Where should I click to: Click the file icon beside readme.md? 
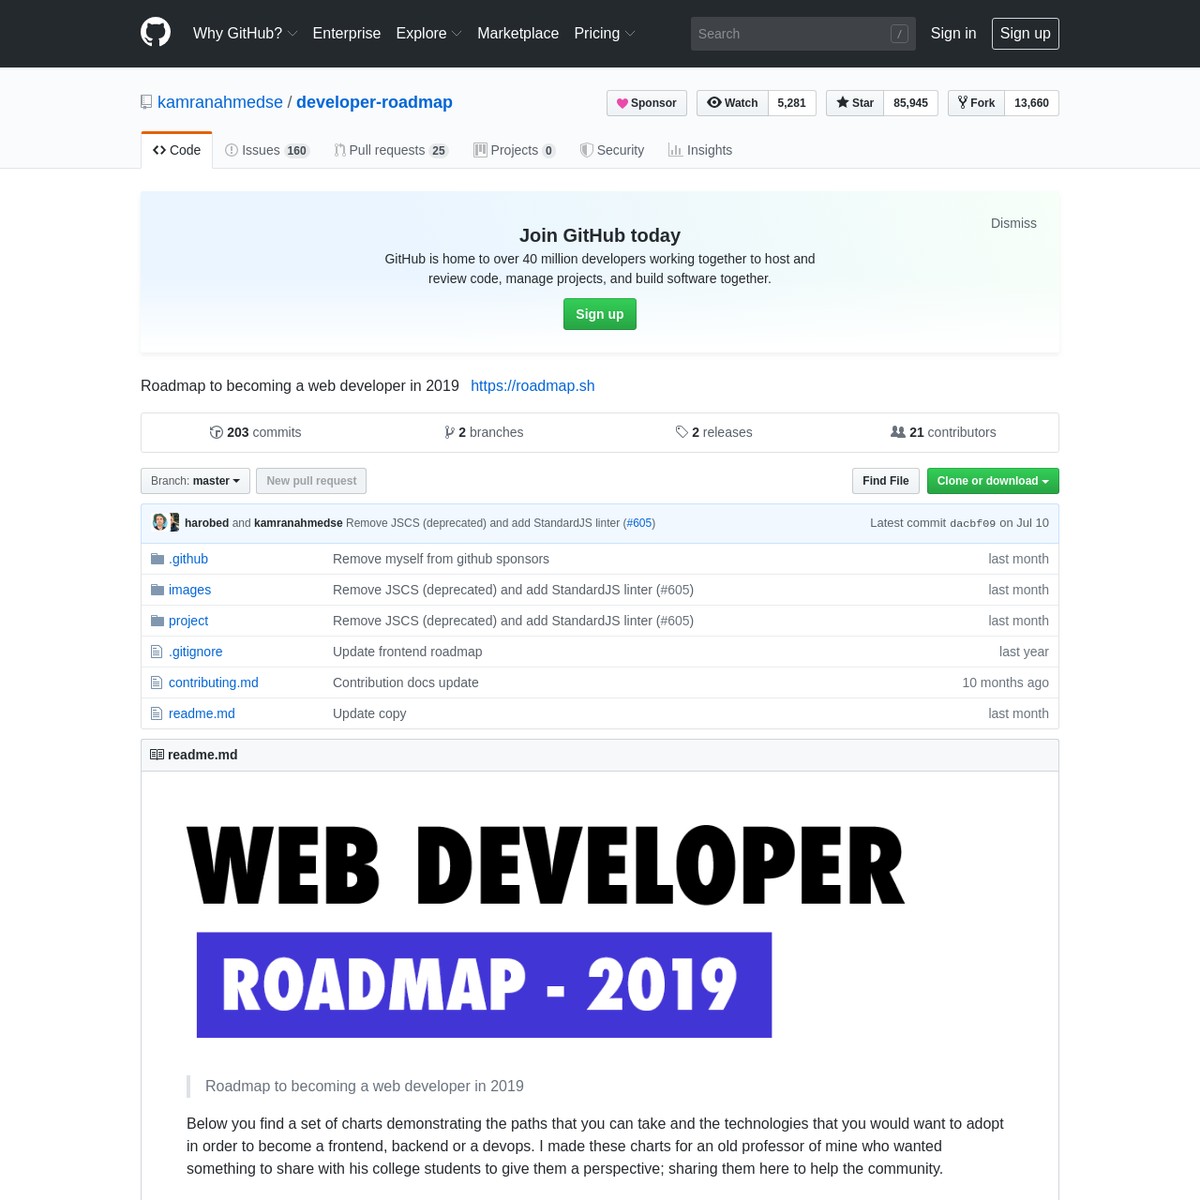pyautogui.click(x=157, y=713)
